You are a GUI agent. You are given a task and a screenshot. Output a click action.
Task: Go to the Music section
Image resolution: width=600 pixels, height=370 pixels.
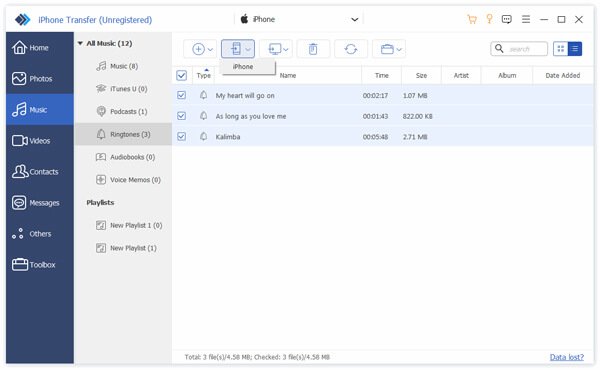(39, 110)
